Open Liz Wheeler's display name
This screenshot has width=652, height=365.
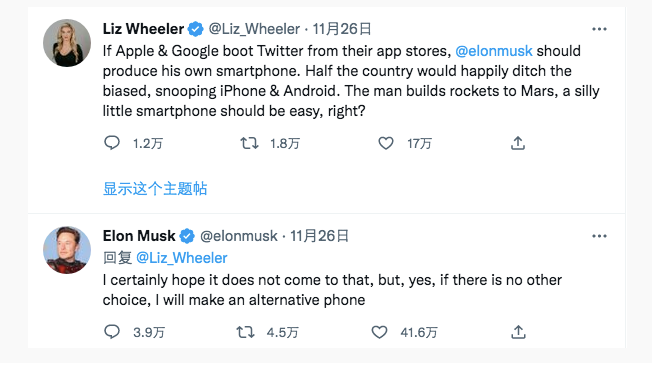point(143,29)
